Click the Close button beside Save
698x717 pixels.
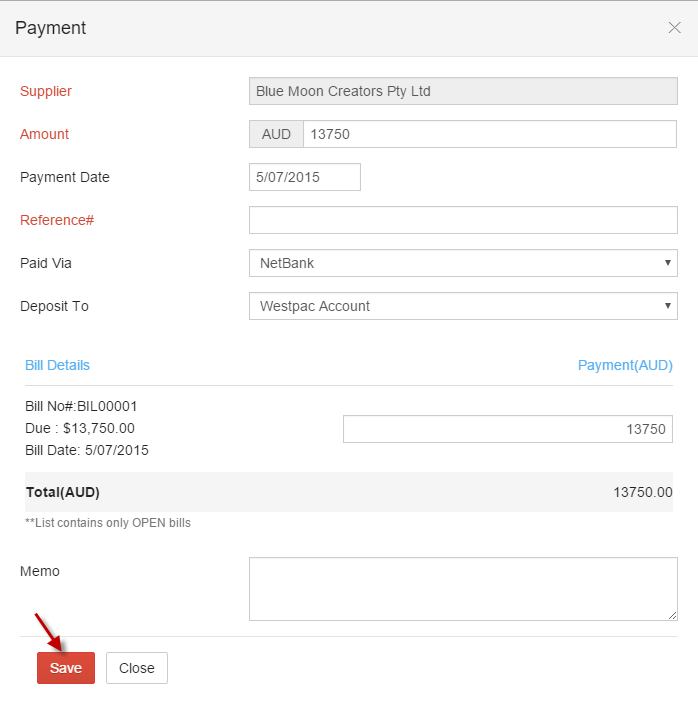point(137,668)
